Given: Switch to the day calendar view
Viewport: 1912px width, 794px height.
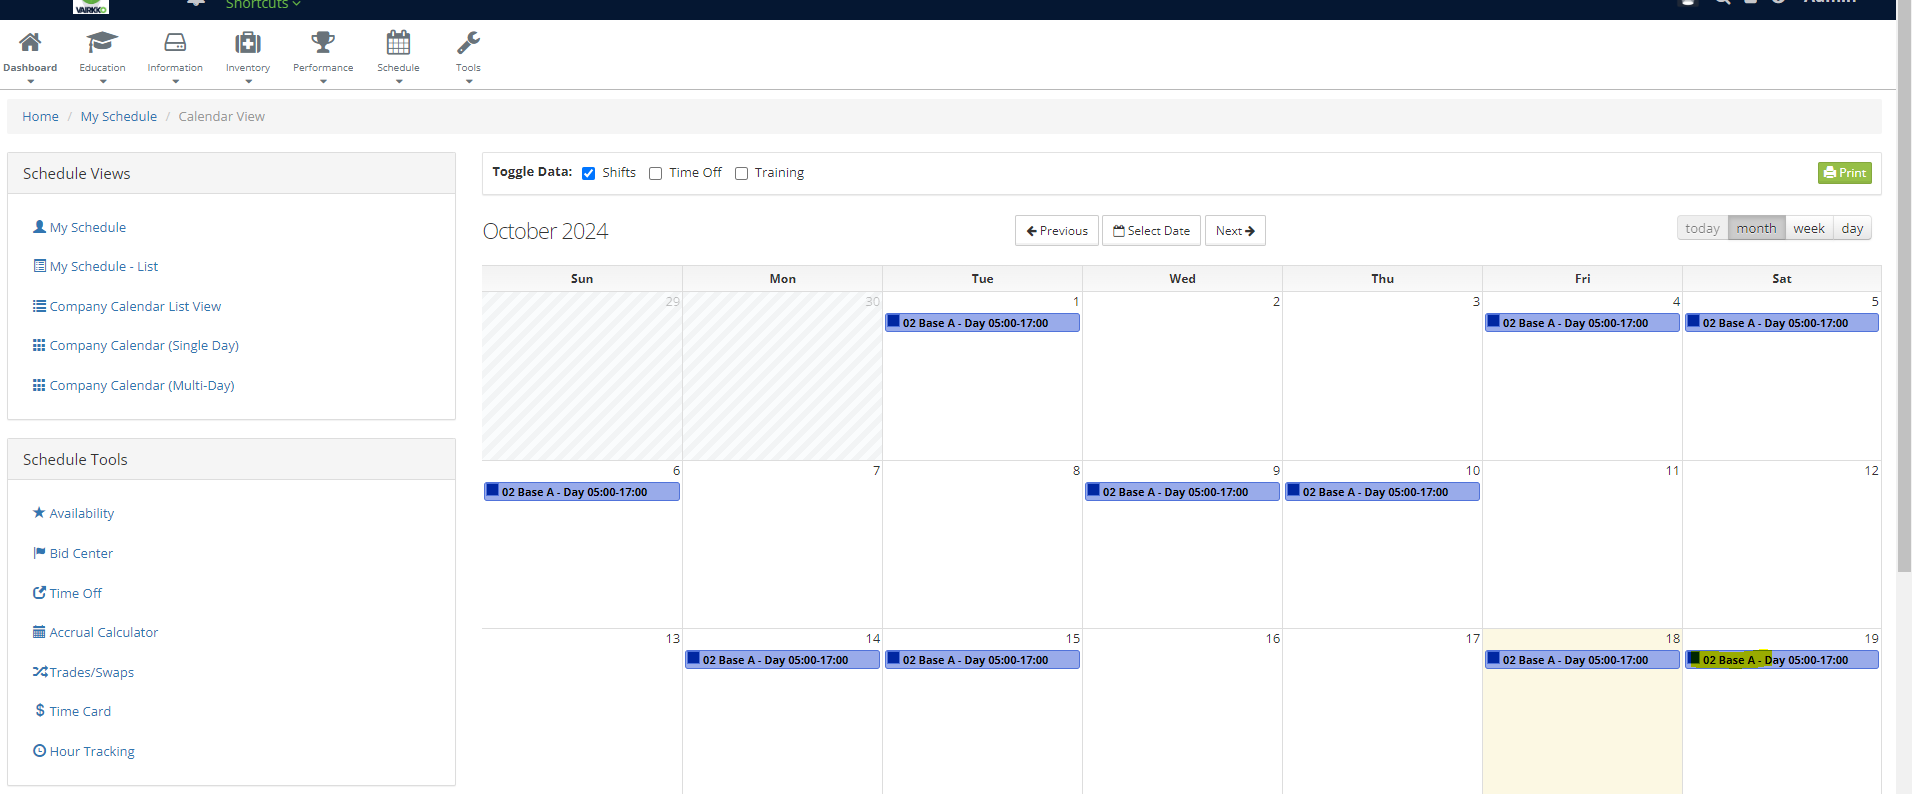Looking at the screenshot, I should point(1852,229).
